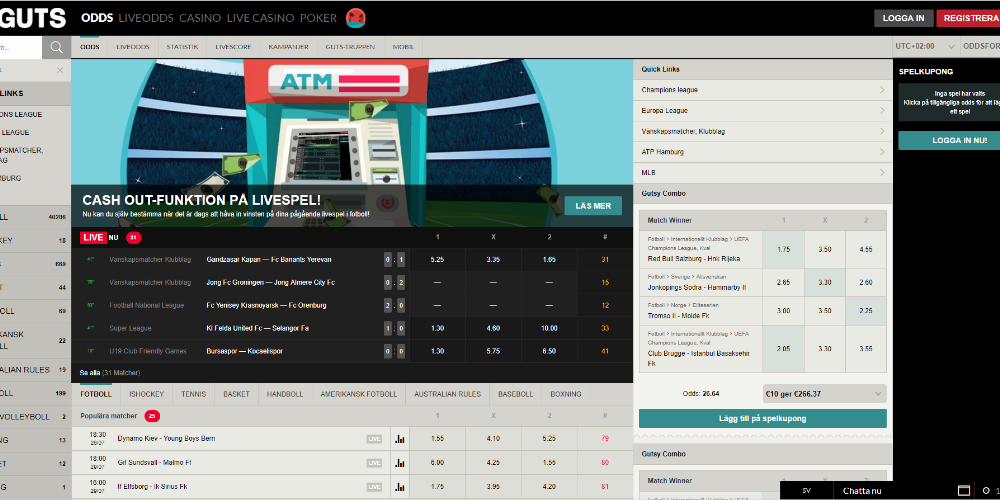Select the HANDBOLL sport tab
This screenshot has width=1000, height=500.
[x=285, y=394]
